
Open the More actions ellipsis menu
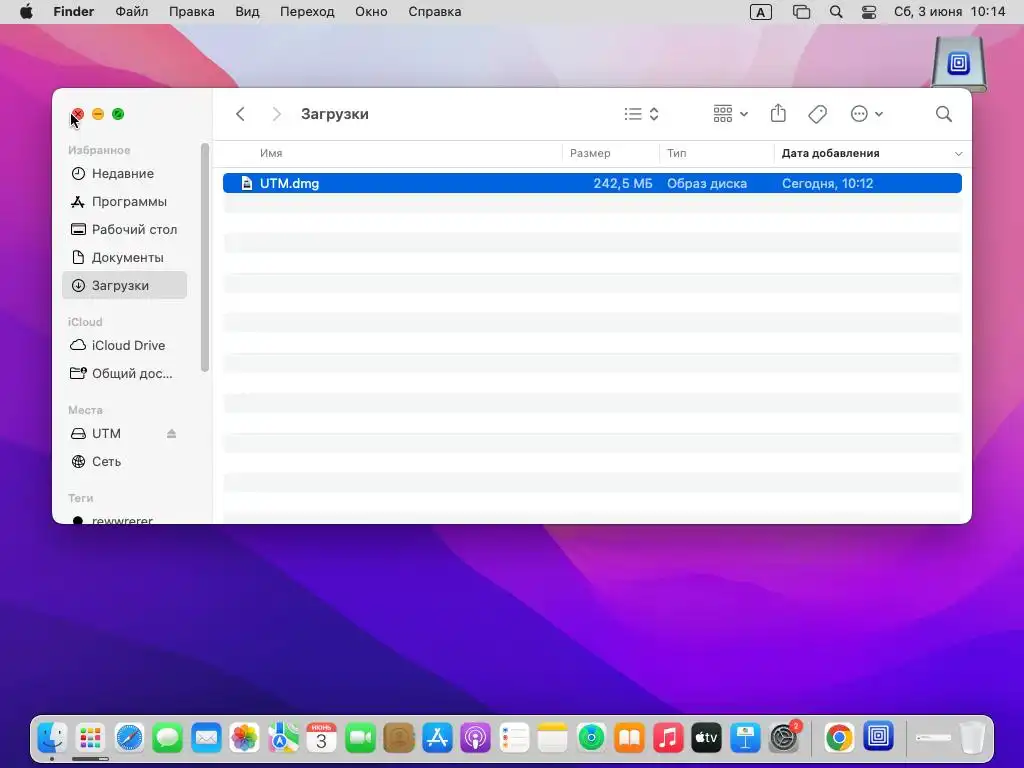coord(867,114)
